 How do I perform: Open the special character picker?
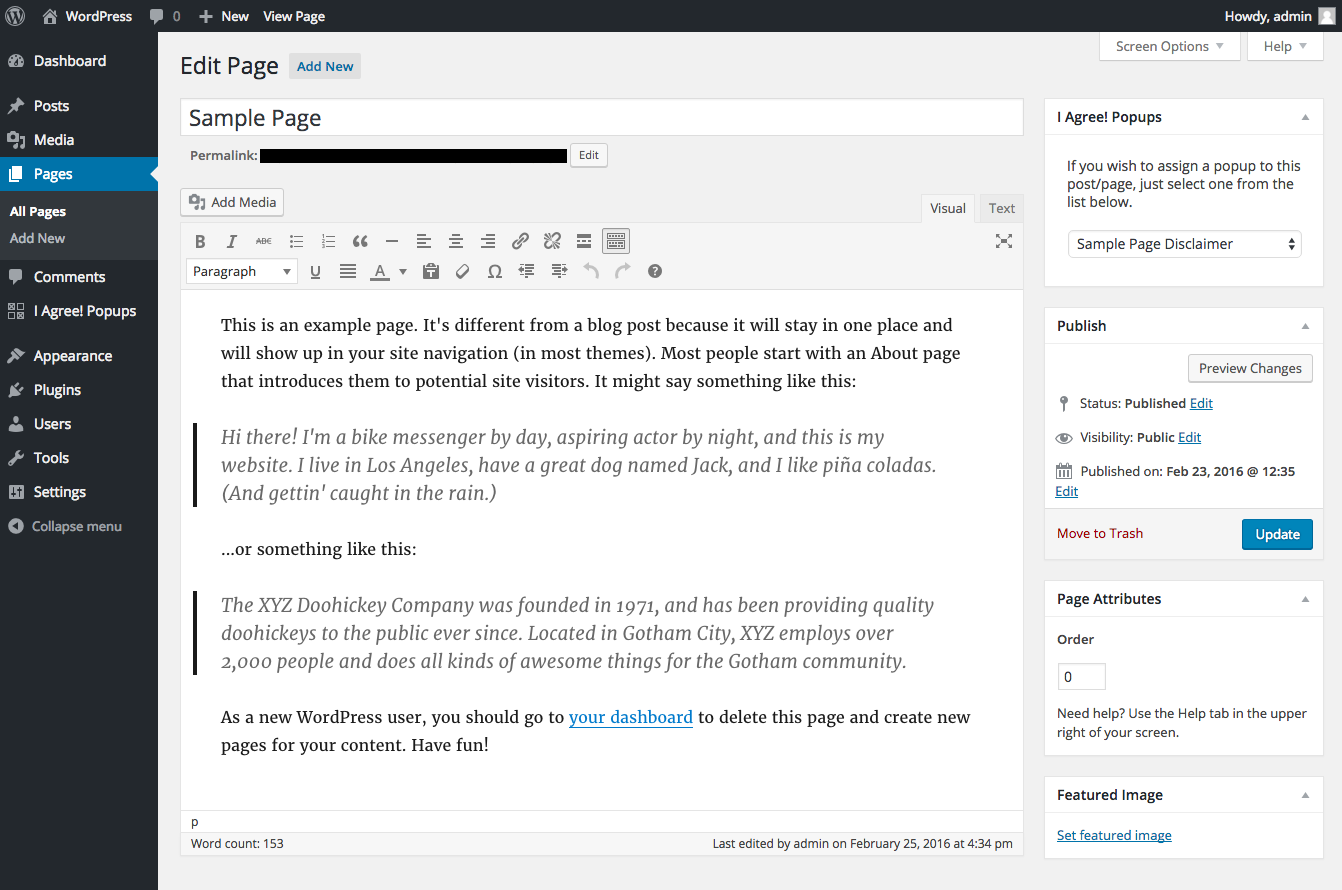(x=494, y=270)
